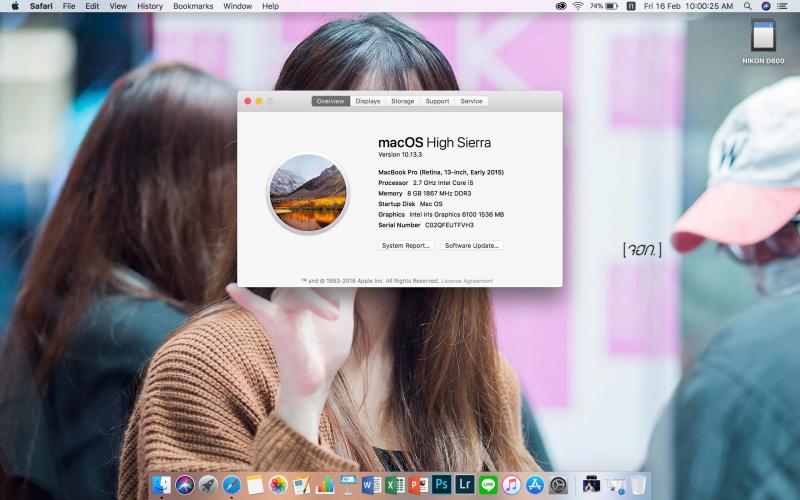The image size is (800, 500).
Task: Select the Overview tab
Action: pyautogui.click(x=331, y=101)
